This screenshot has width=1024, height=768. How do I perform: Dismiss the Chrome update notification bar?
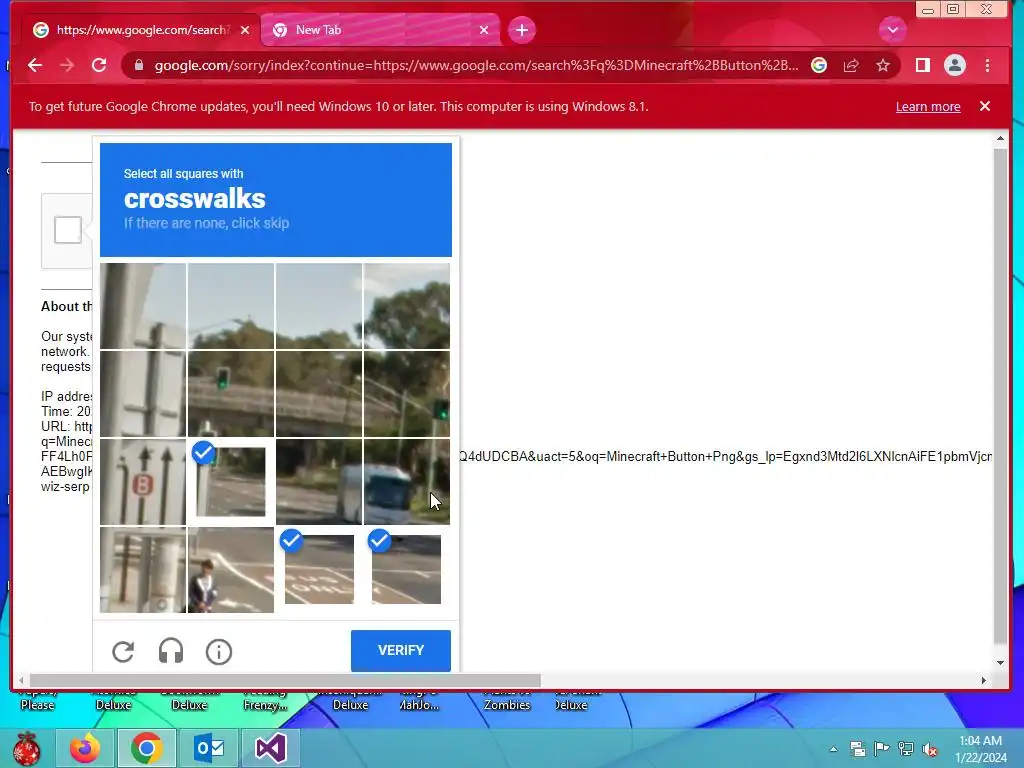point(985,106)
